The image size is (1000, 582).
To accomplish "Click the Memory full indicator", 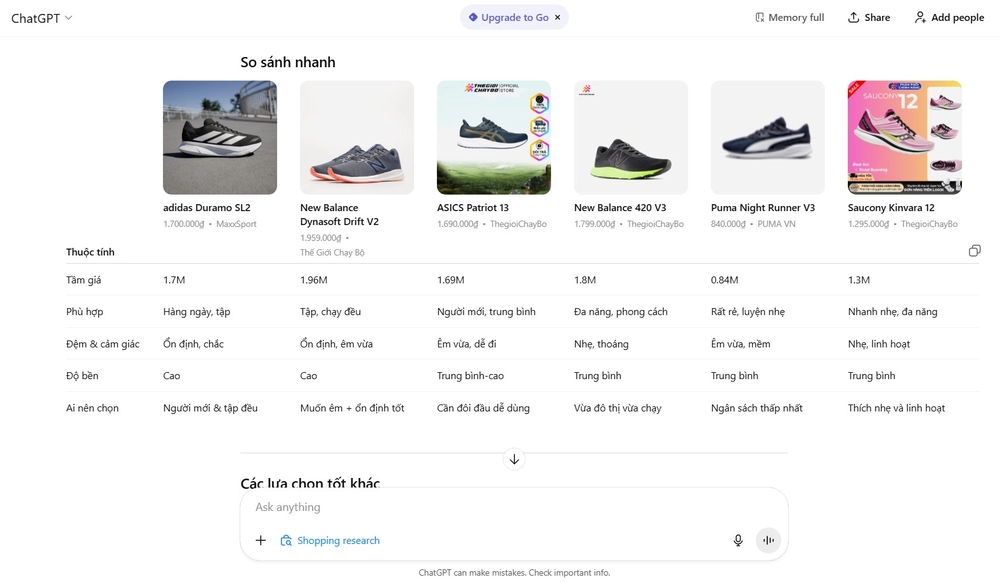I will [x=788, y=18].
